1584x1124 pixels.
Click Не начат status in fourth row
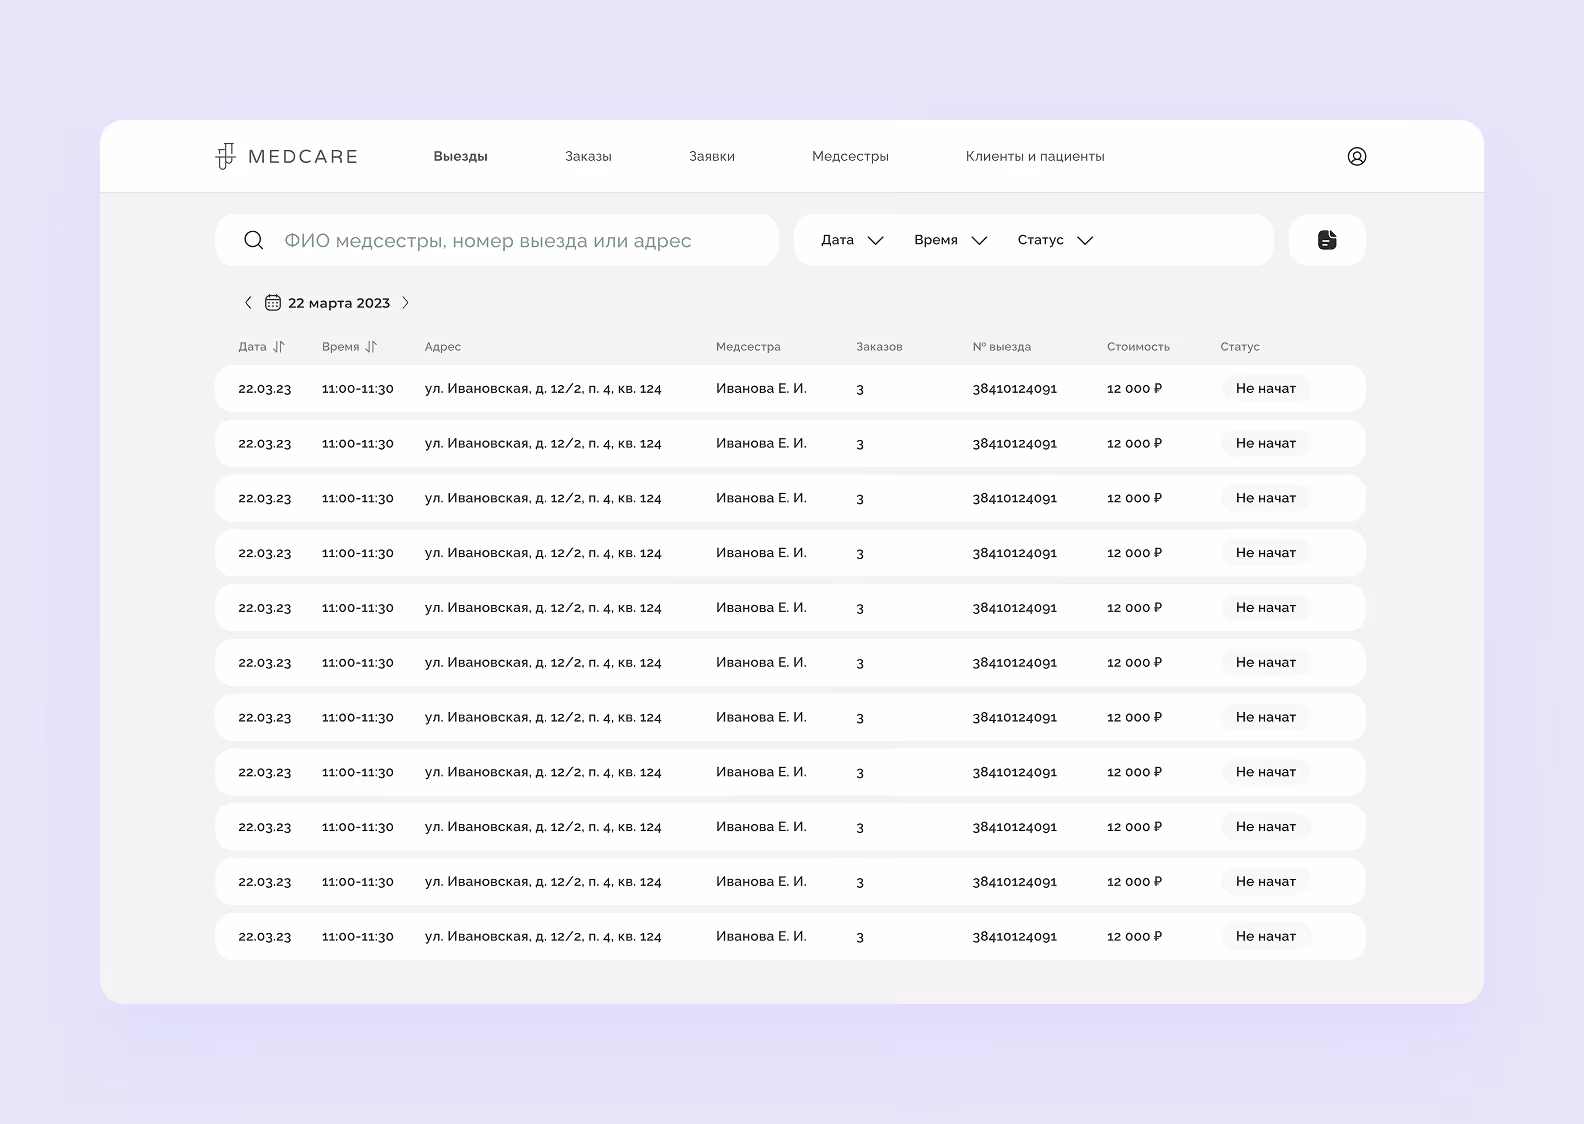point(1266,553)
